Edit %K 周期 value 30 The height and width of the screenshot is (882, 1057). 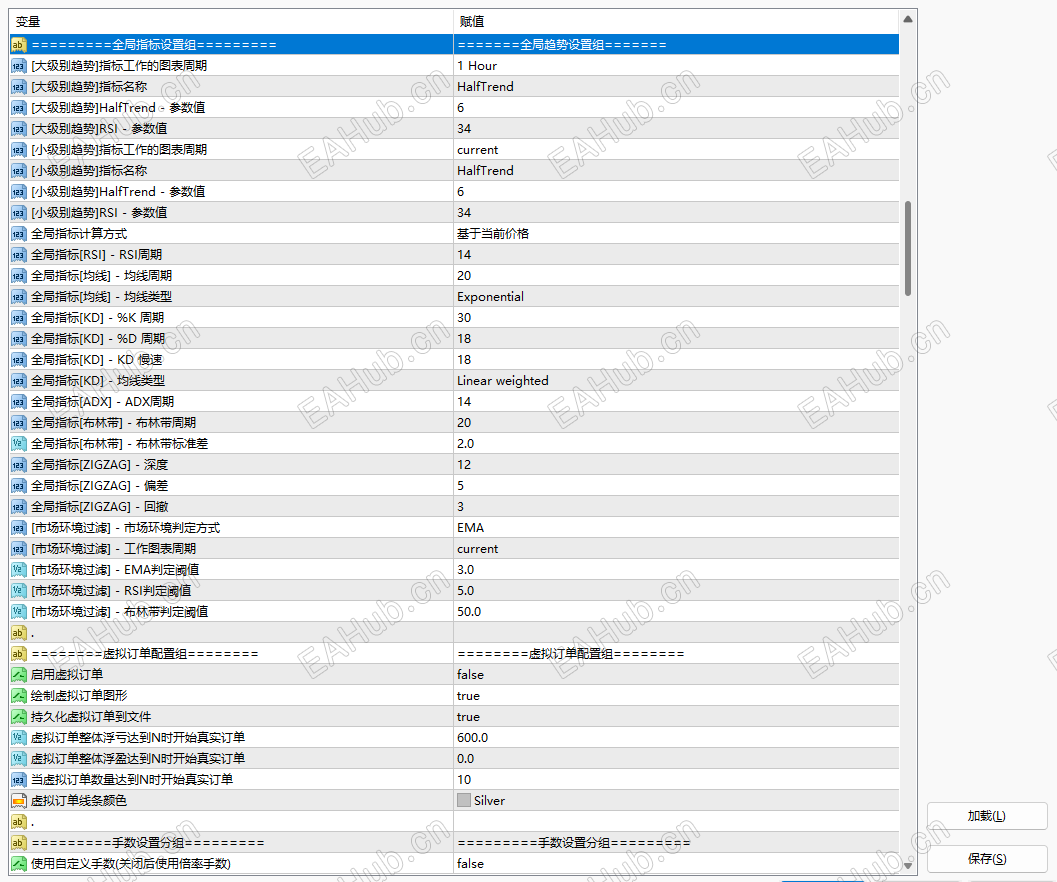coord(676,318)
